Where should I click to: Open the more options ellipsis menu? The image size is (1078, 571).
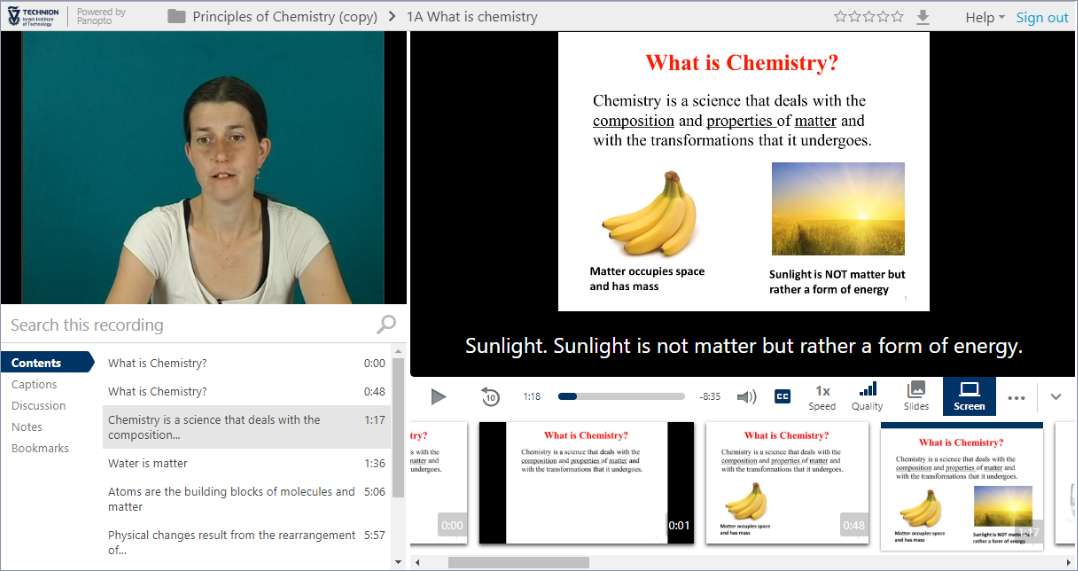pyautogui.click(x=1016, y=397)
